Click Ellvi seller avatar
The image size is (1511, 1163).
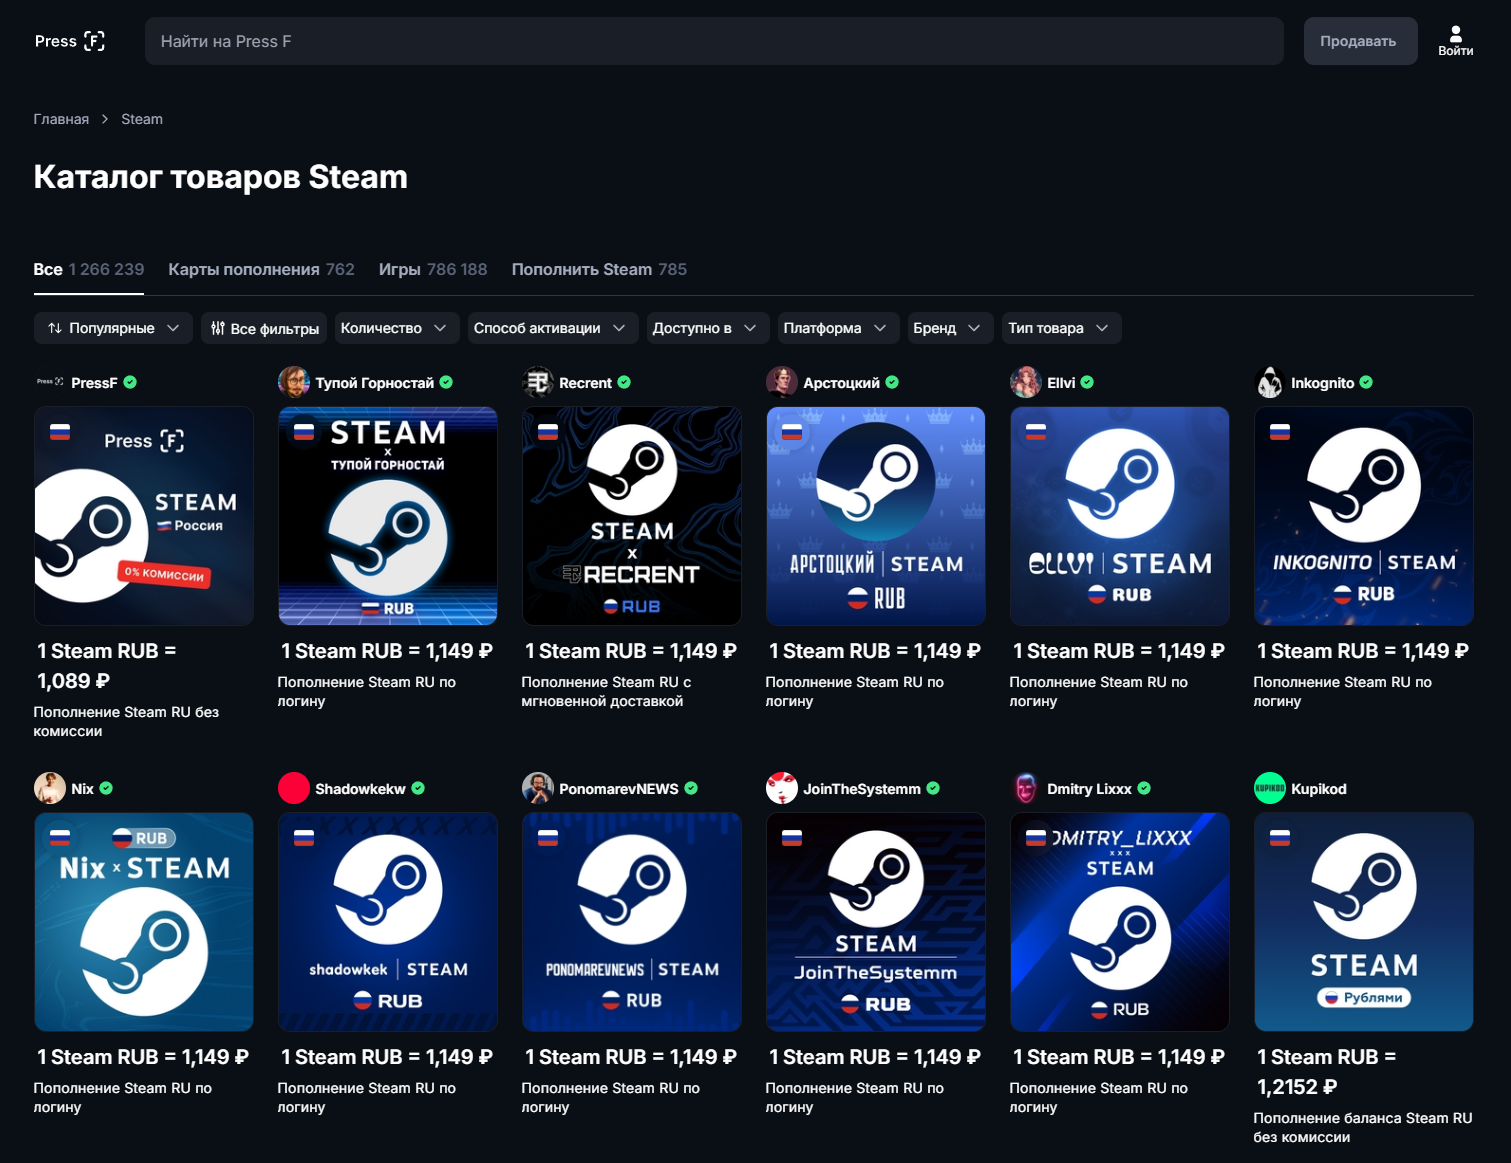(1026, 382)
